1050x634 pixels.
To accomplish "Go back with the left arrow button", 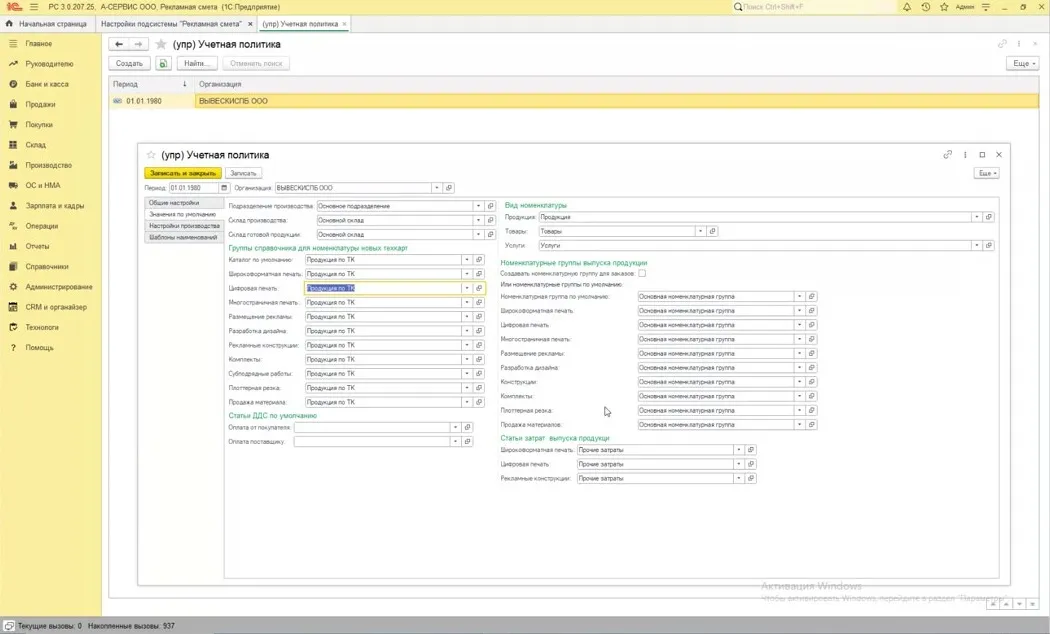I will point(119,44).
